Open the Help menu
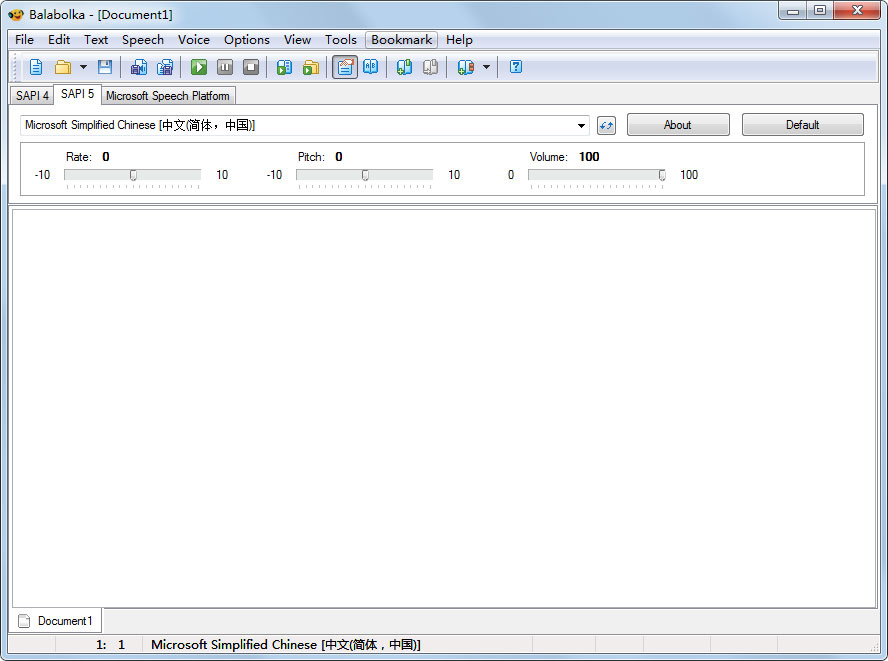The image size is (888, 661). 459,40
